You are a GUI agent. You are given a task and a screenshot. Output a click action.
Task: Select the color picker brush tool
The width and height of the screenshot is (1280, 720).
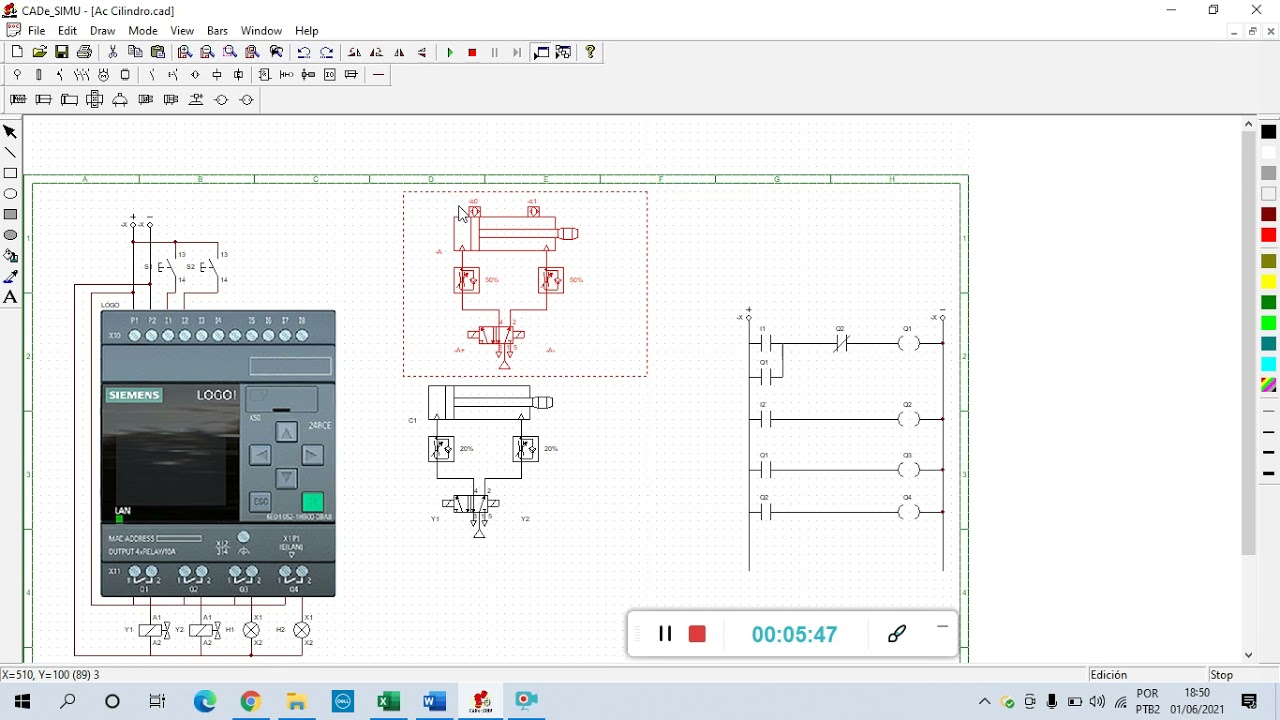pos(11,277)
